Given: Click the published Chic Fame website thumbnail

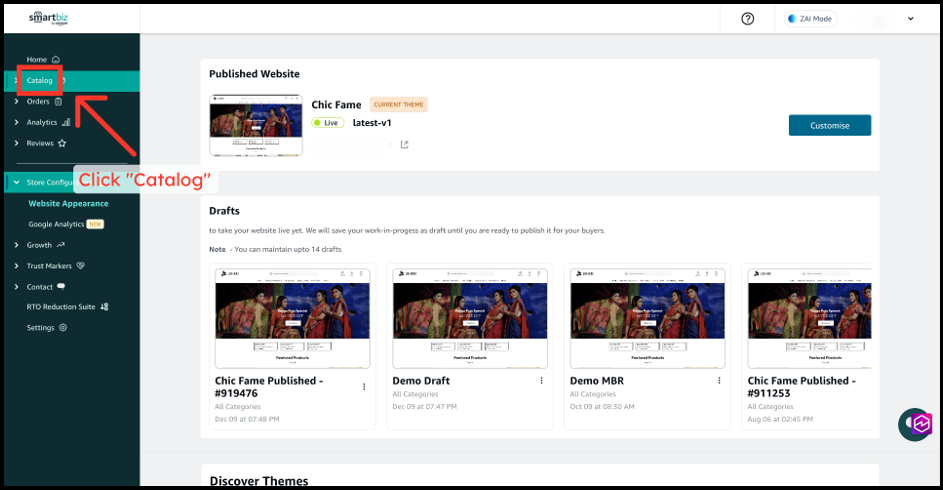Looking at the screenshot, I should [255, 124].
